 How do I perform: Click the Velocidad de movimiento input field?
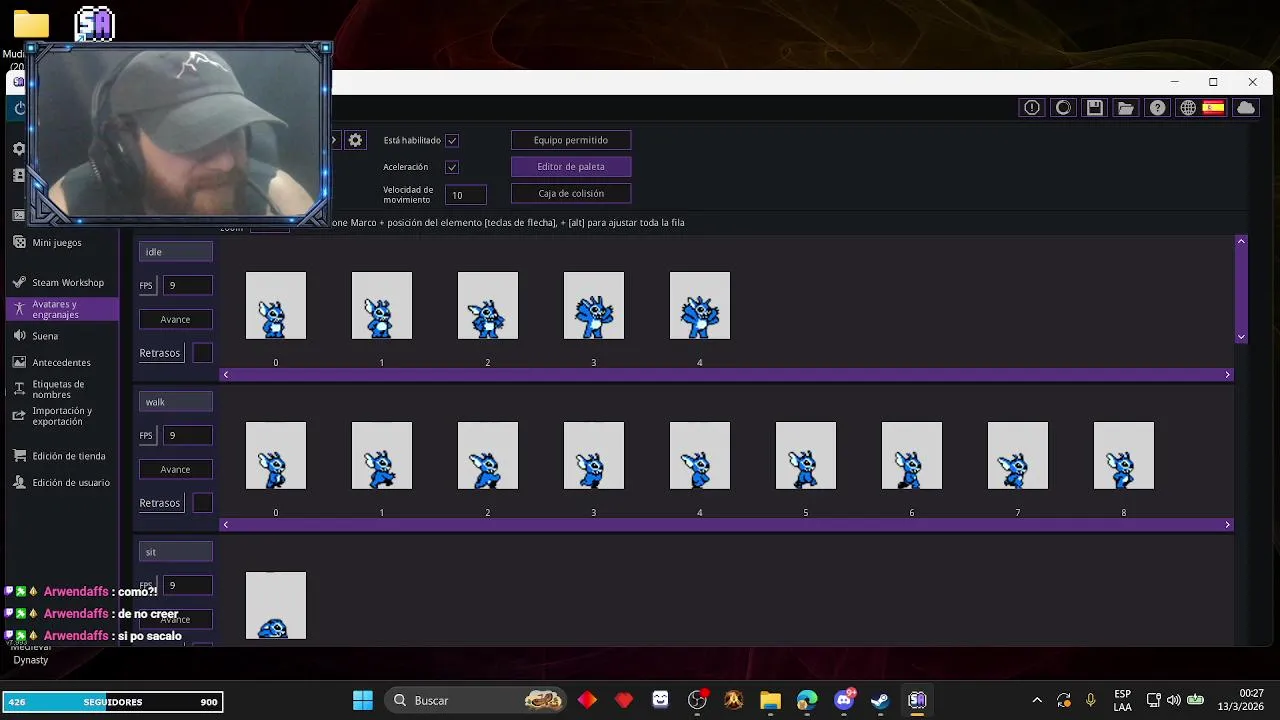pos(466,195)
